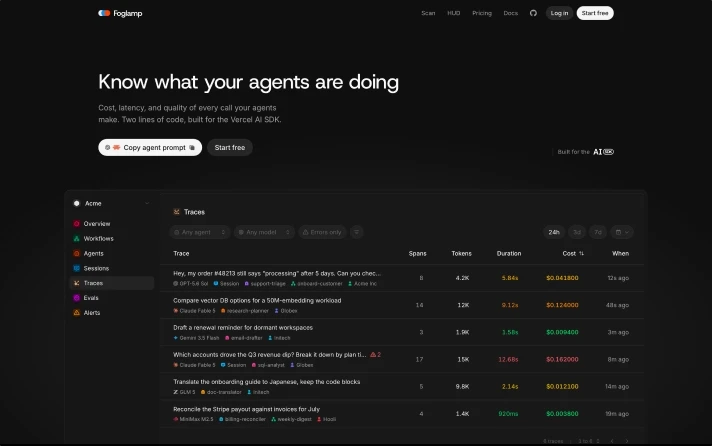Select the 7d time range
This screenshot has height=446, width=712.
[598, 232]
